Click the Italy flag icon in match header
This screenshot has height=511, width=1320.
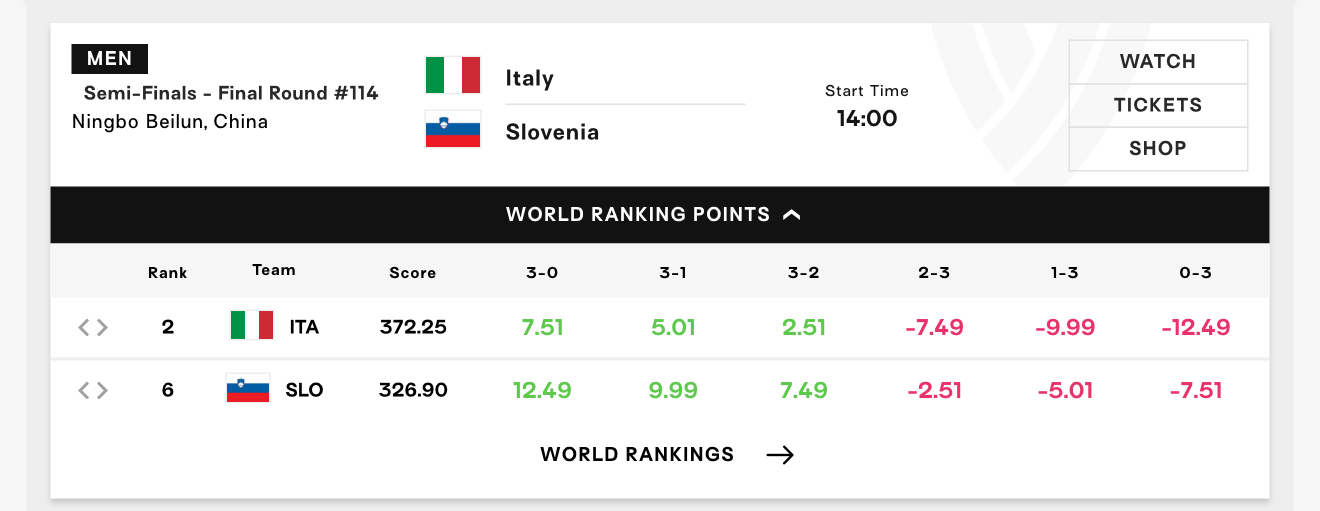453,75
